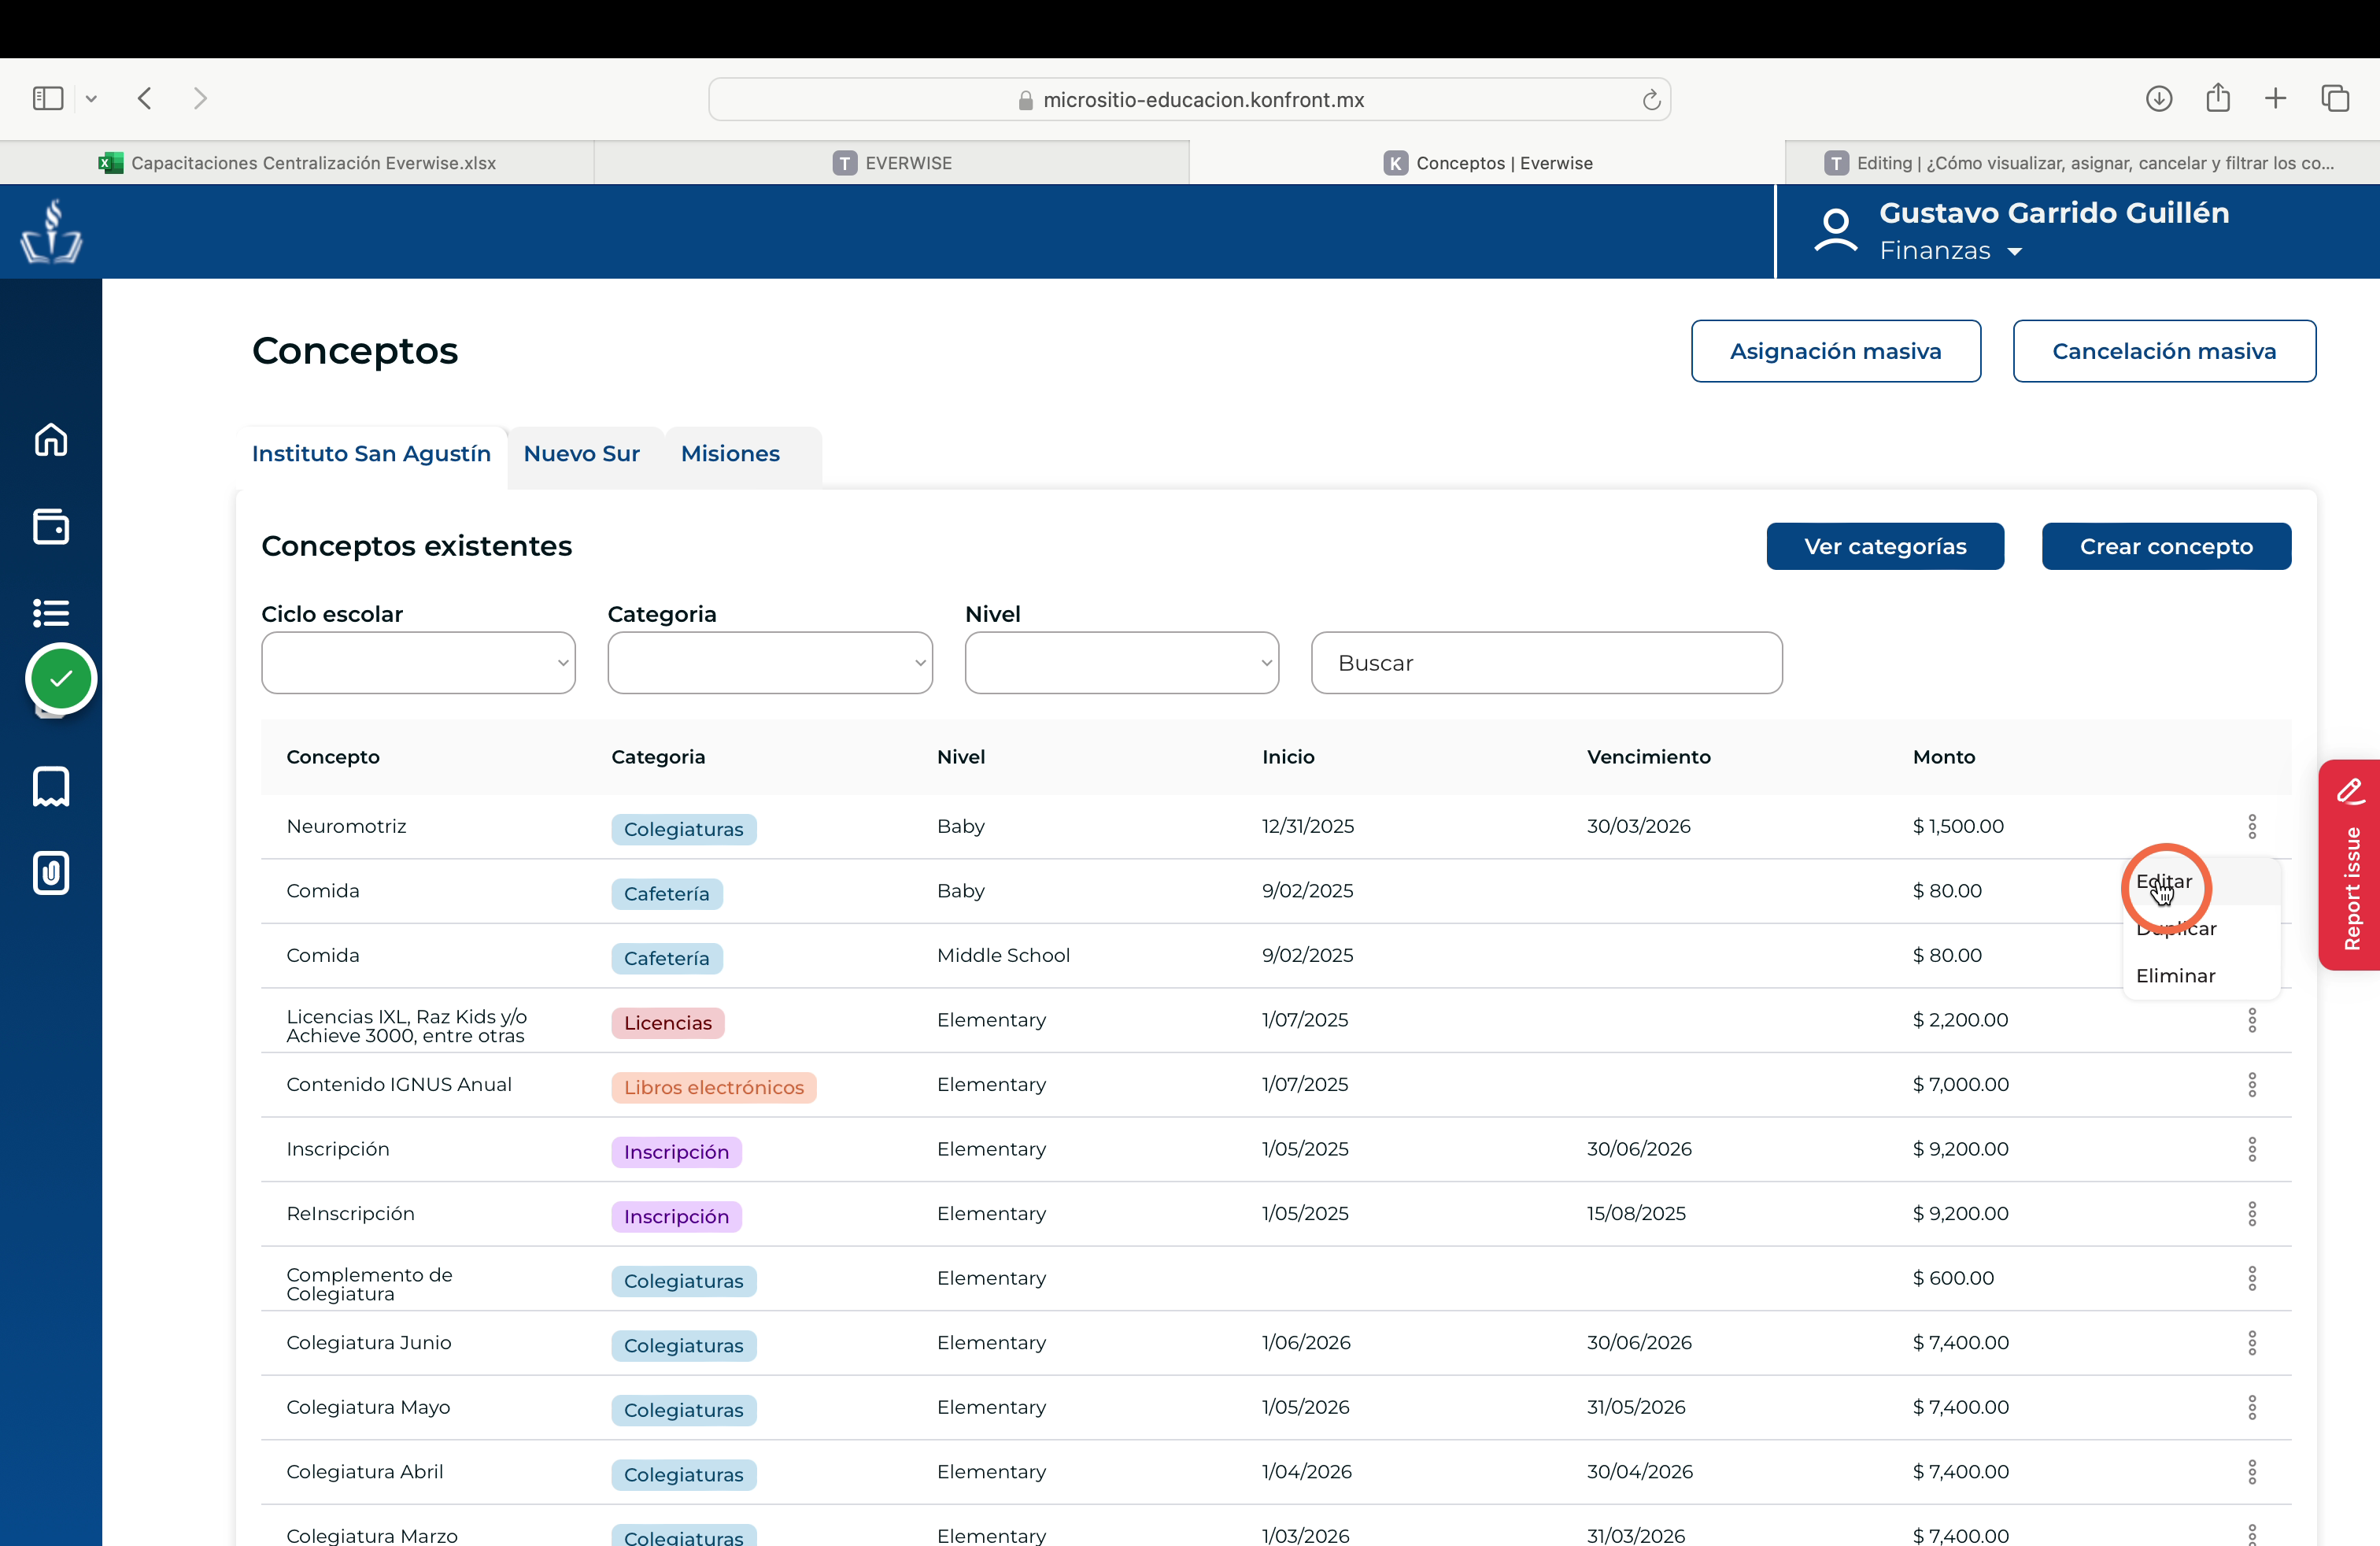Click the green checkmark circle in sidebar
Viewport: 2380px width, 1546px height.
tap(61, 679)
